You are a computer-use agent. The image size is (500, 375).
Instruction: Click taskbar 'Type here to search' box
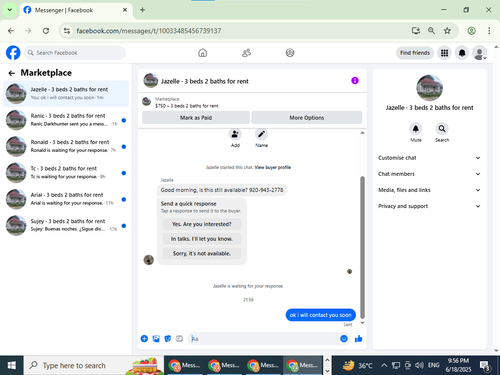(x=94, y=365)
